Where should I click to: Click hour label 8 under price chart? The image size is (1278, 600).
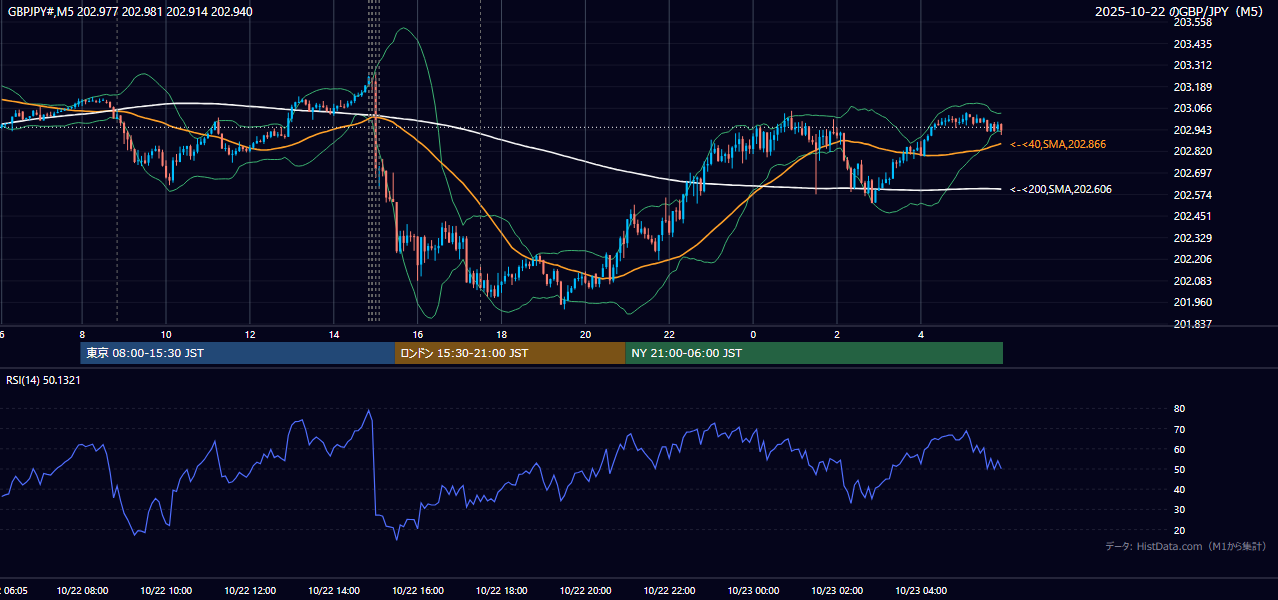point(82,334)
